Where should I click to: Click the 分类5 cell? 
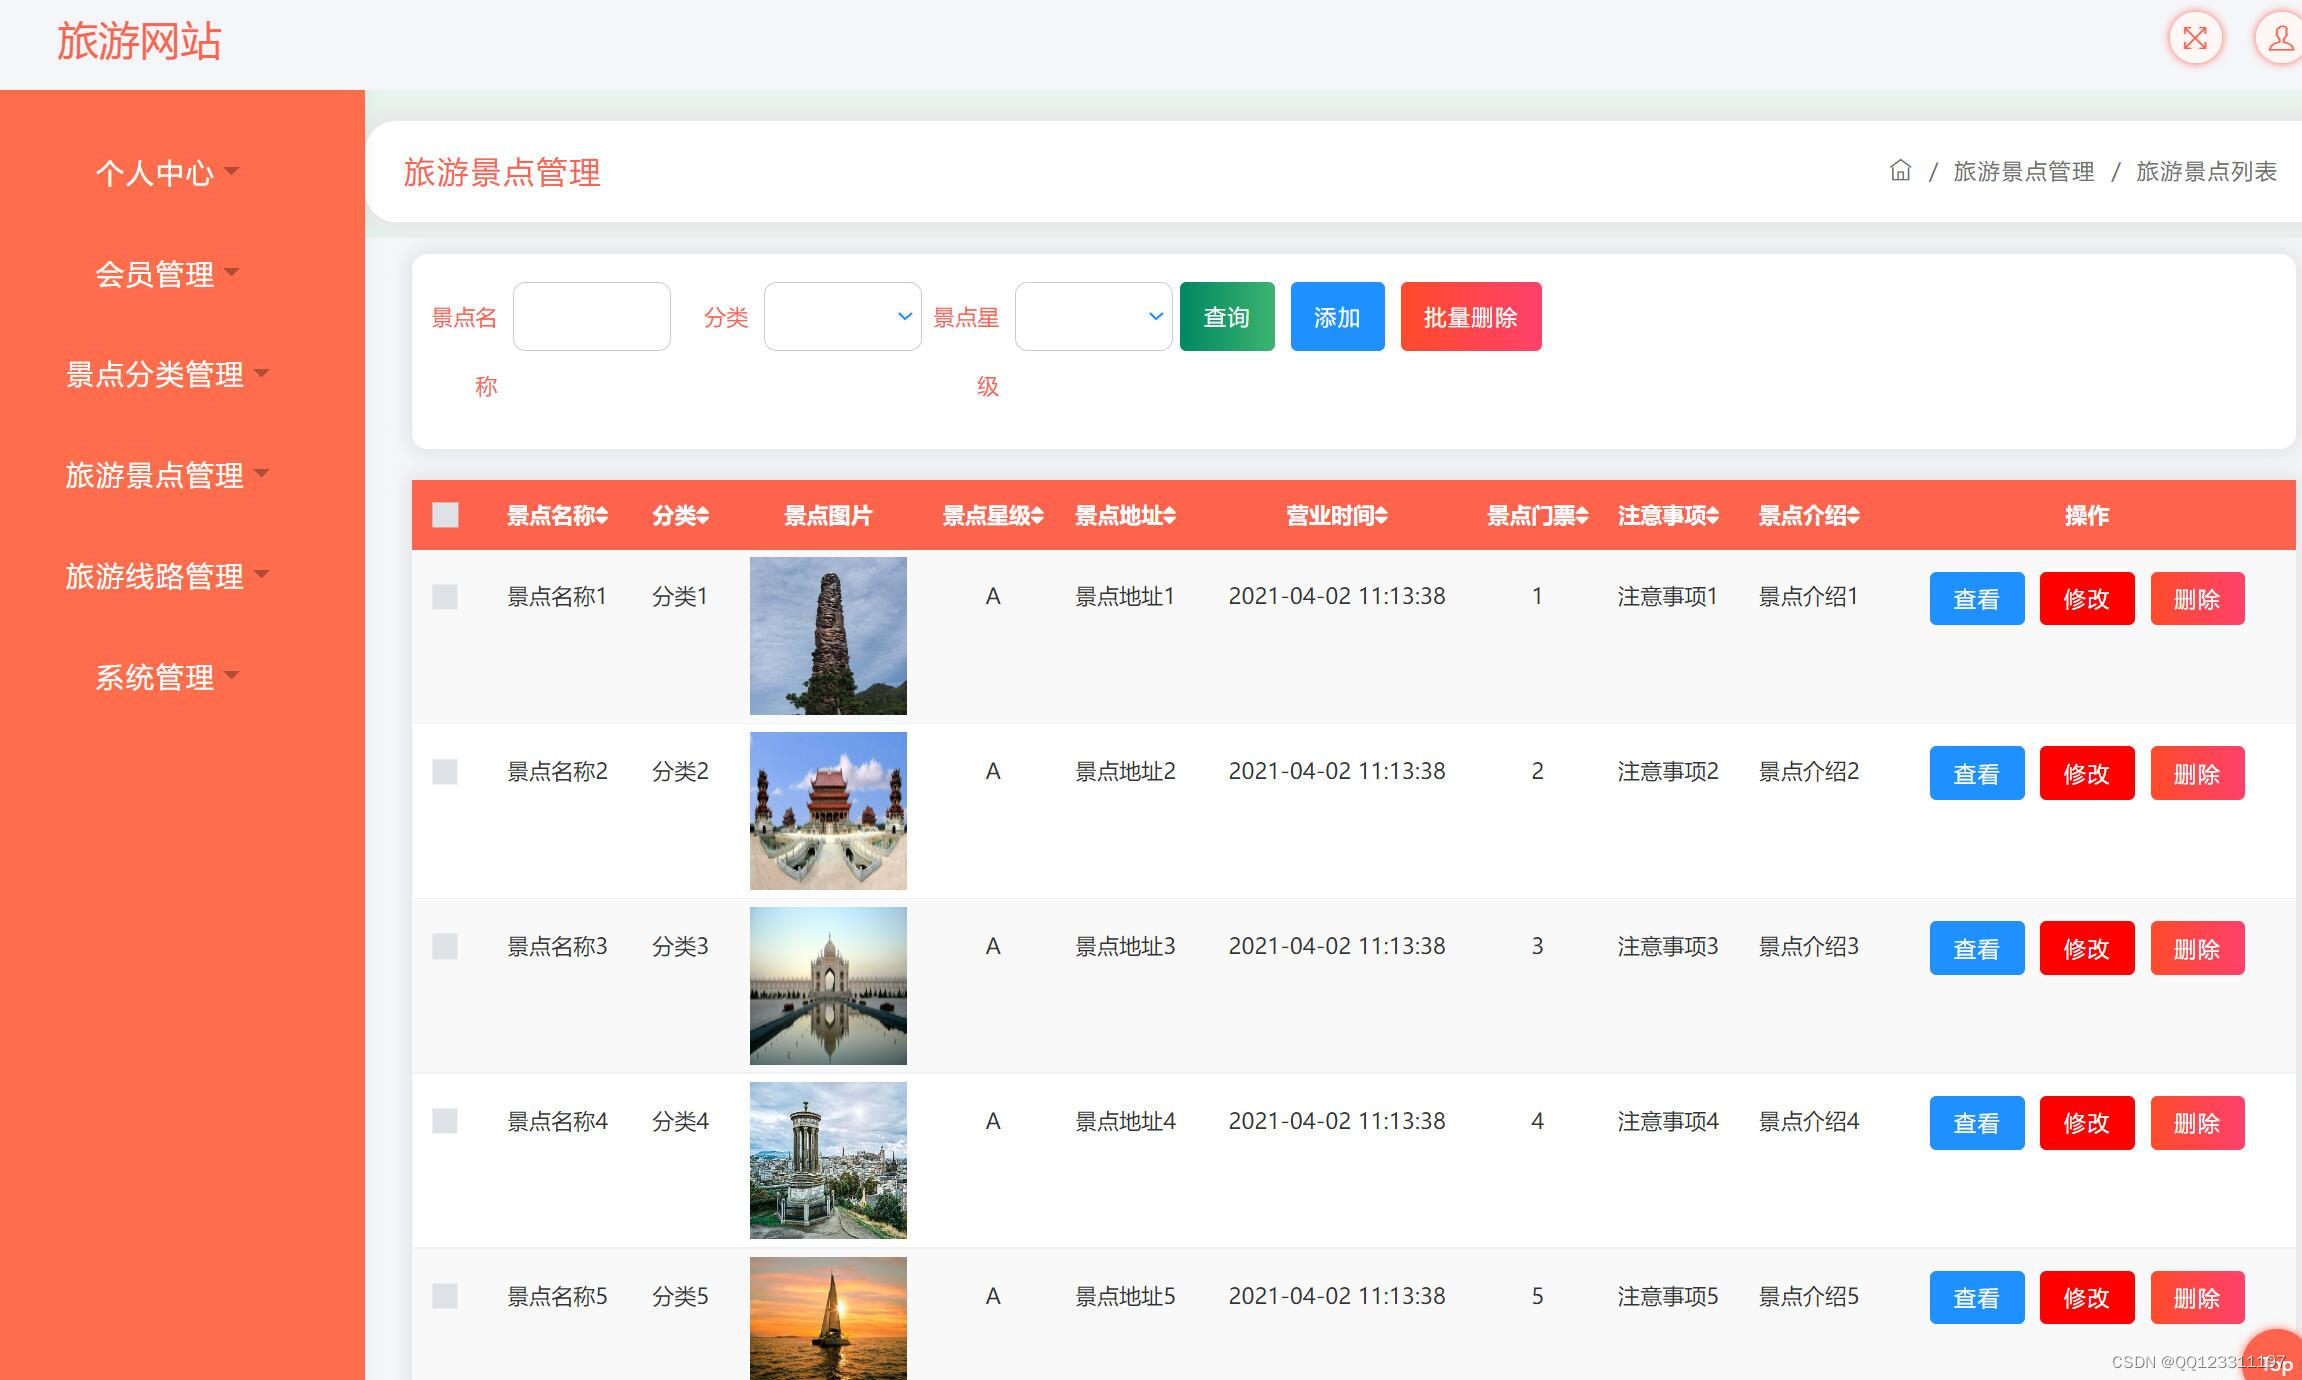click(x=680, y=1296)
